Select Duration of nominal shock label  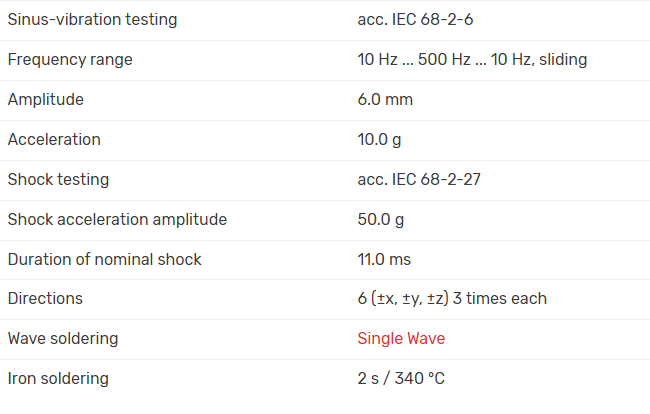[105, 259]
